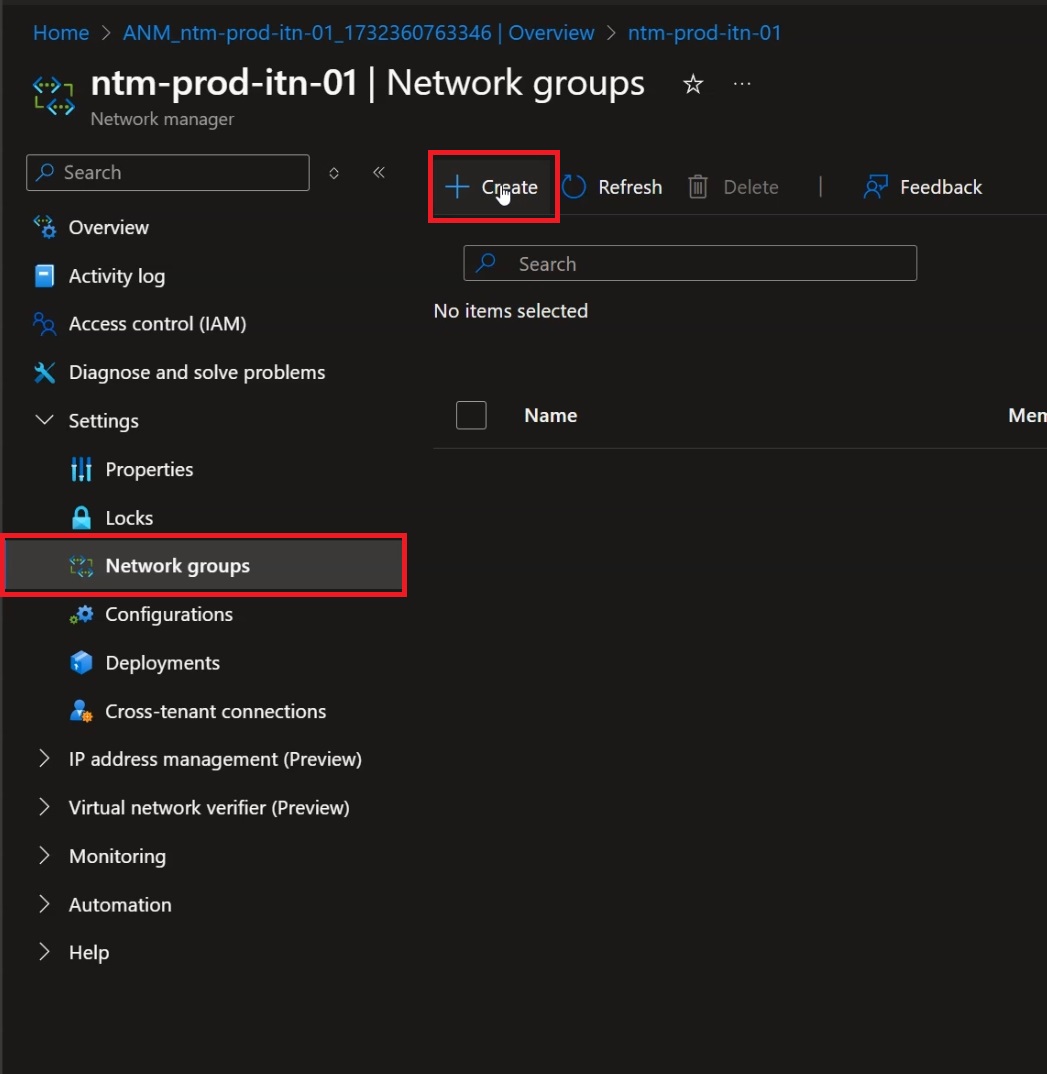Screen dimensions: 1047x1074
Task: Click the Create button
Action: point(493,187)
